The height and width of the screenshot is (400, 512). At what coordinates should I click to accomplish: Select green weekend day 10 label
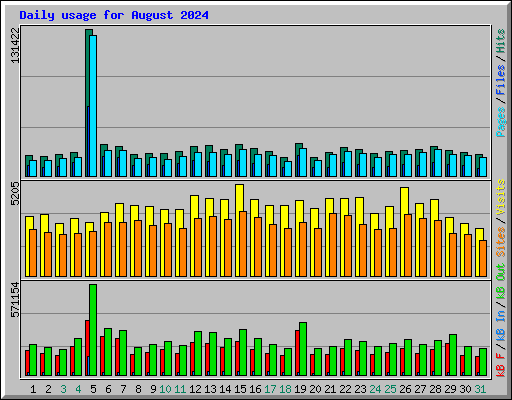pyautogui.click(x=165, y=389)
